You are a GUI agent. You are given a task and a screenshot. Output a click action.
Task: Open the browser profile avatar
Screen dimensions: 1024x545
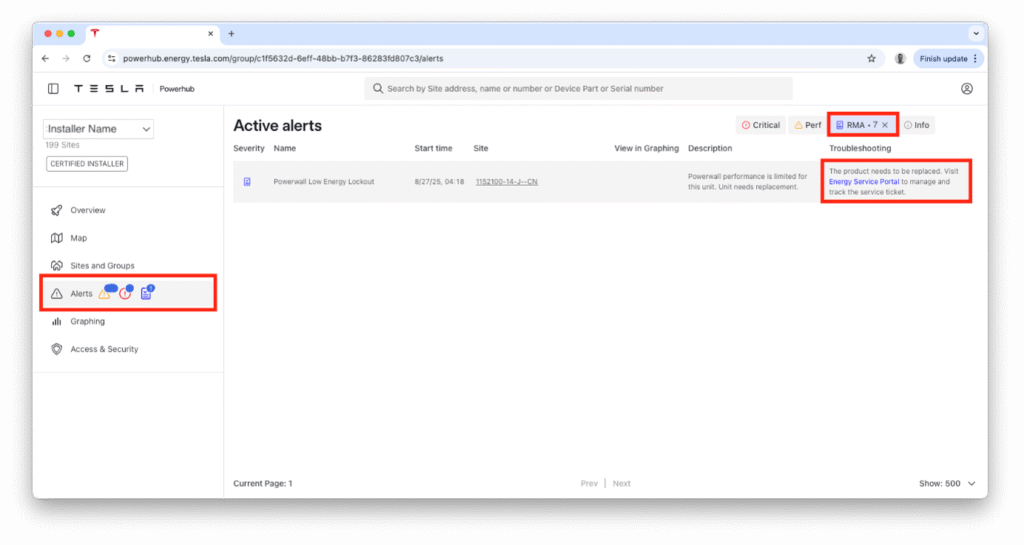point(900,59)
